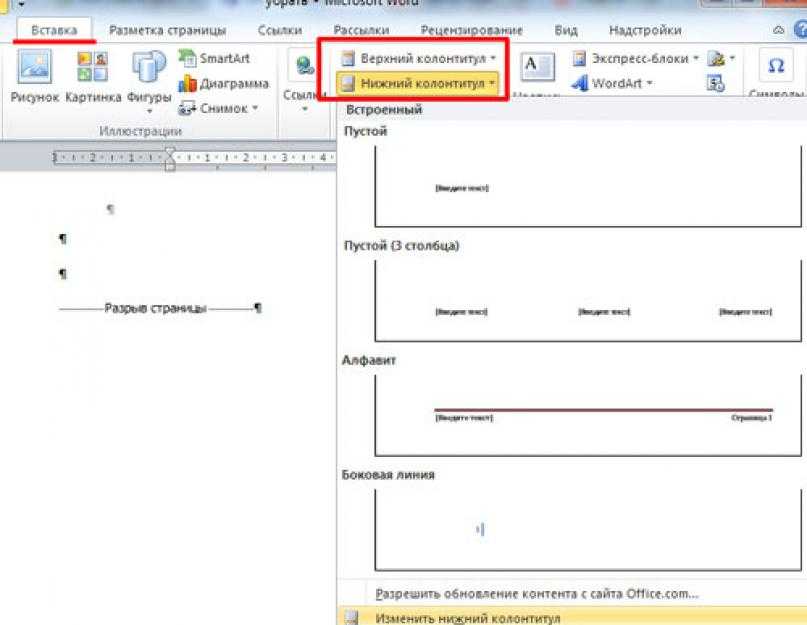Open the Надстройки tab
807x625 pixels.
tap(645, 30)
